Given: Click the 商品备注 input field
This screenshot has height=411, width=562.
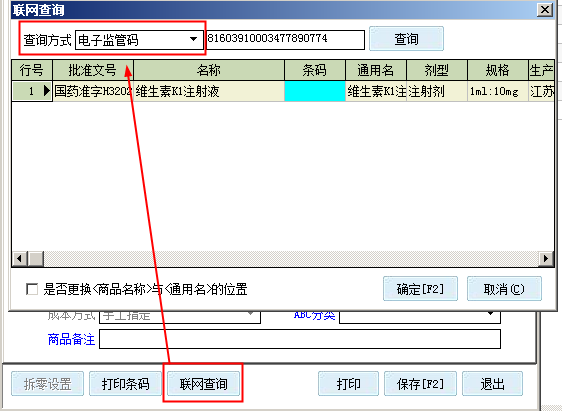Looking at the screenshot, I should click(x=300, y=339).
